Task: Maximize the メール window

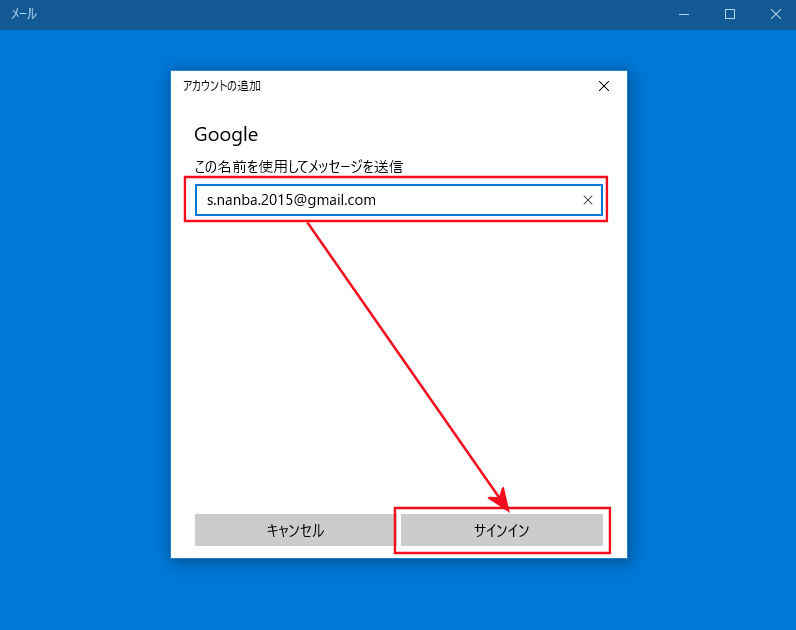Action: [x=729, y=14]
